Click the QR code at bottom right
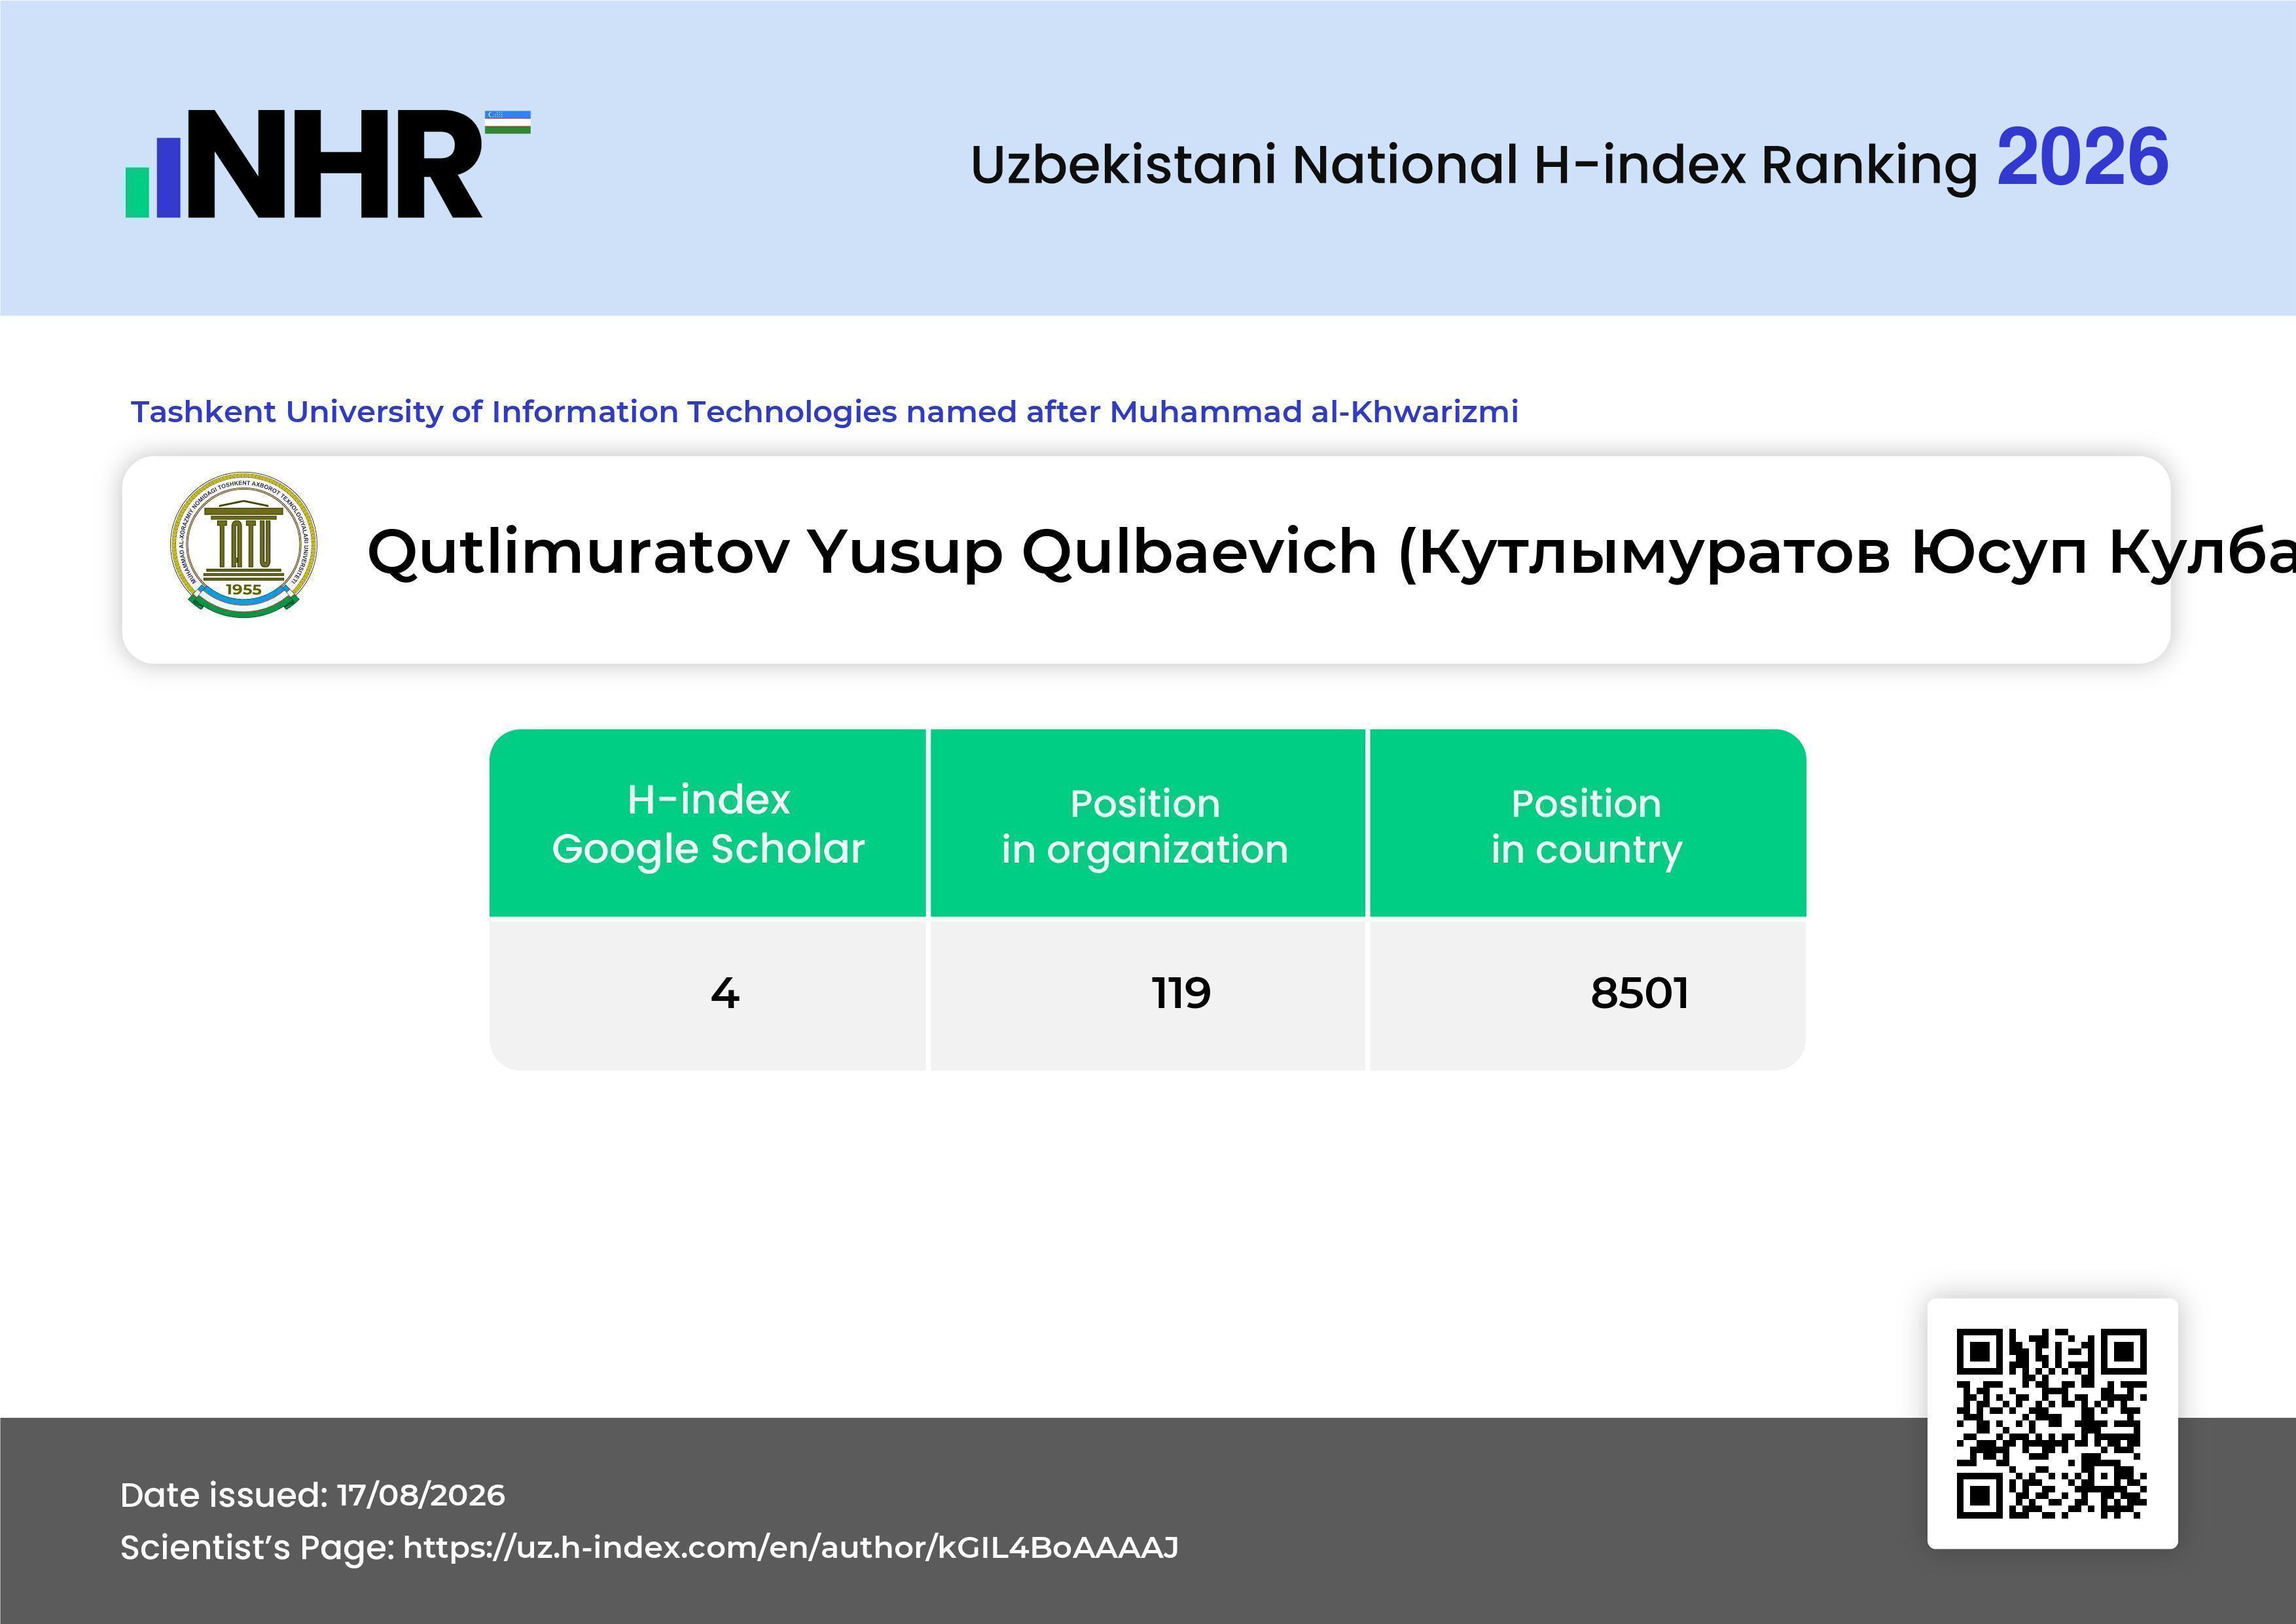Screen dimensions: 2296x1624 [x=2052, y=1423]
